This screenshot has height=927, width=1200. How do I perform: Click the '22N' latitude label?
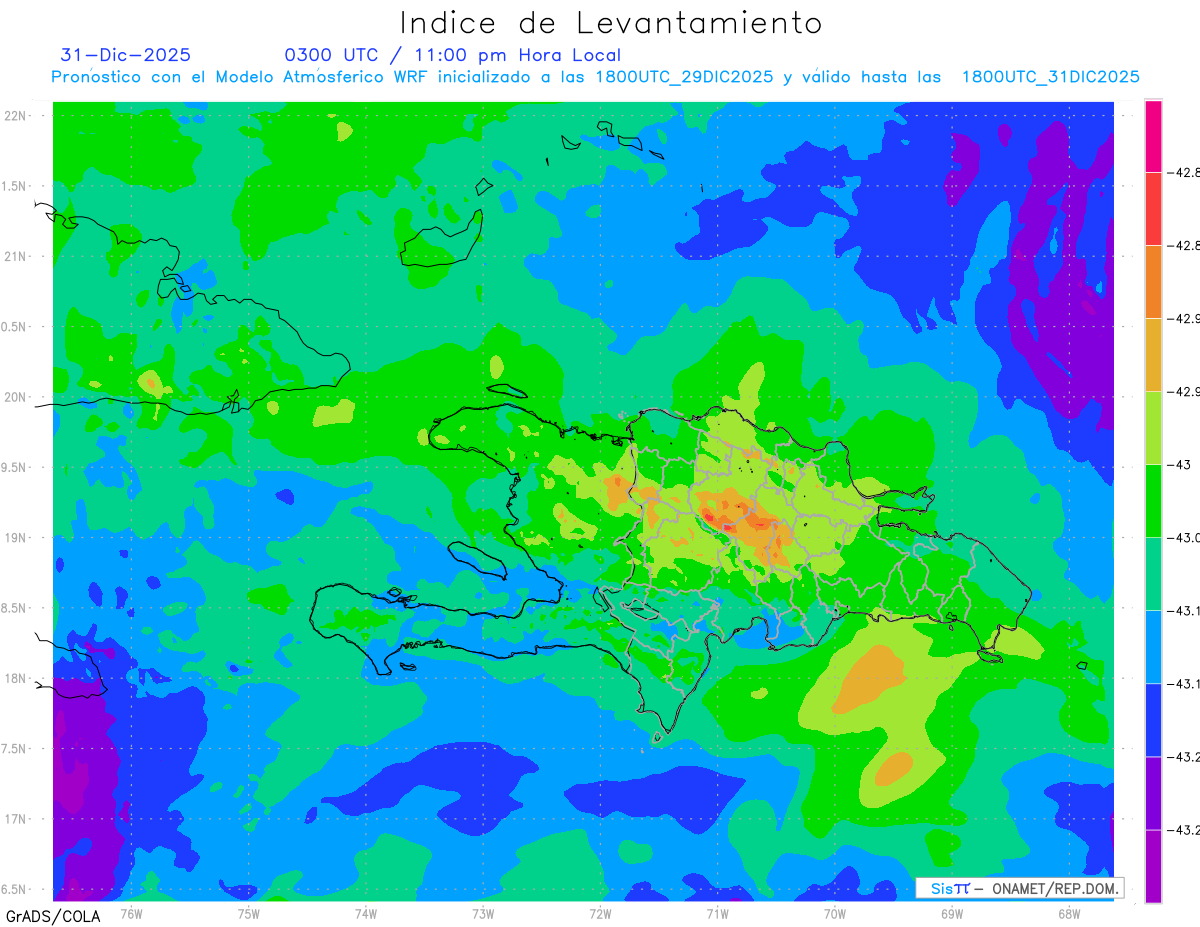click(17, 116)
